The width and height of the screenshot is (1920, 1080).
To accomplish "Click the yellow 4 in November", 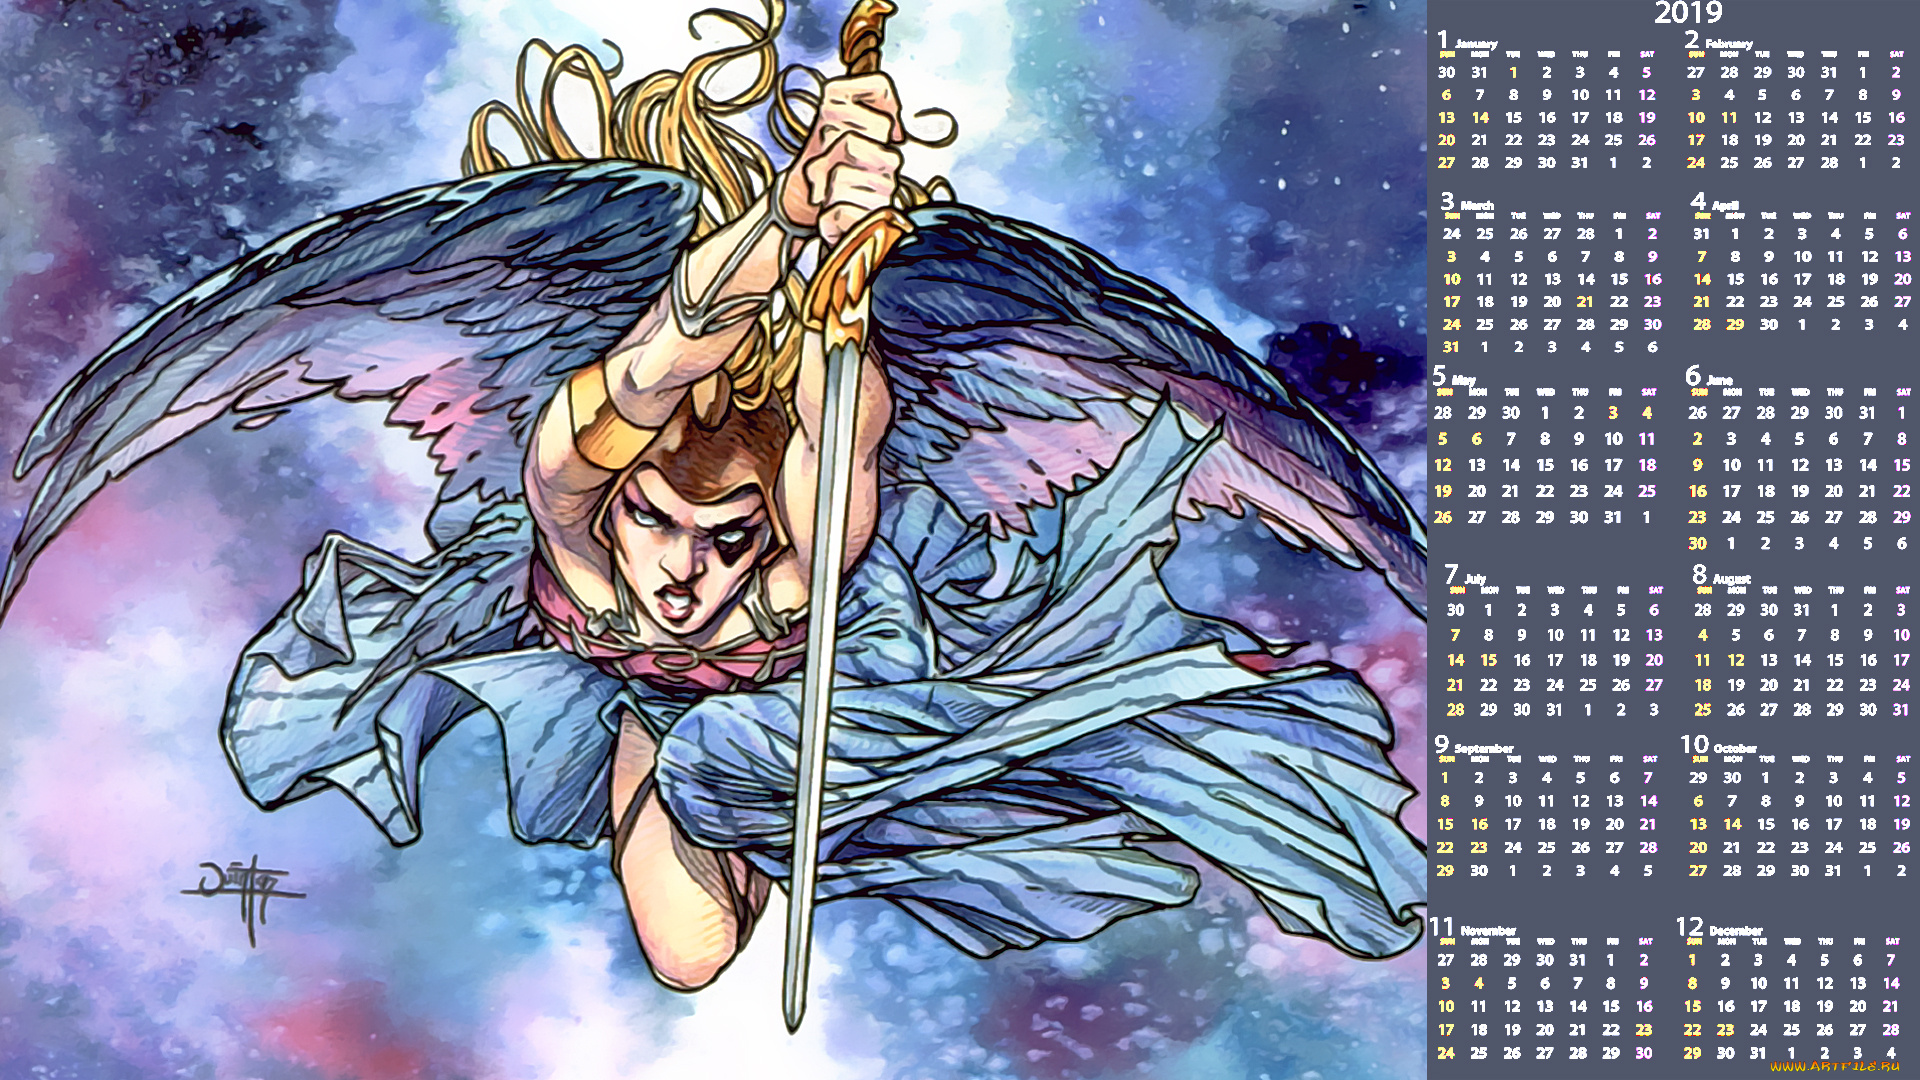I will tap(1478, 983).
